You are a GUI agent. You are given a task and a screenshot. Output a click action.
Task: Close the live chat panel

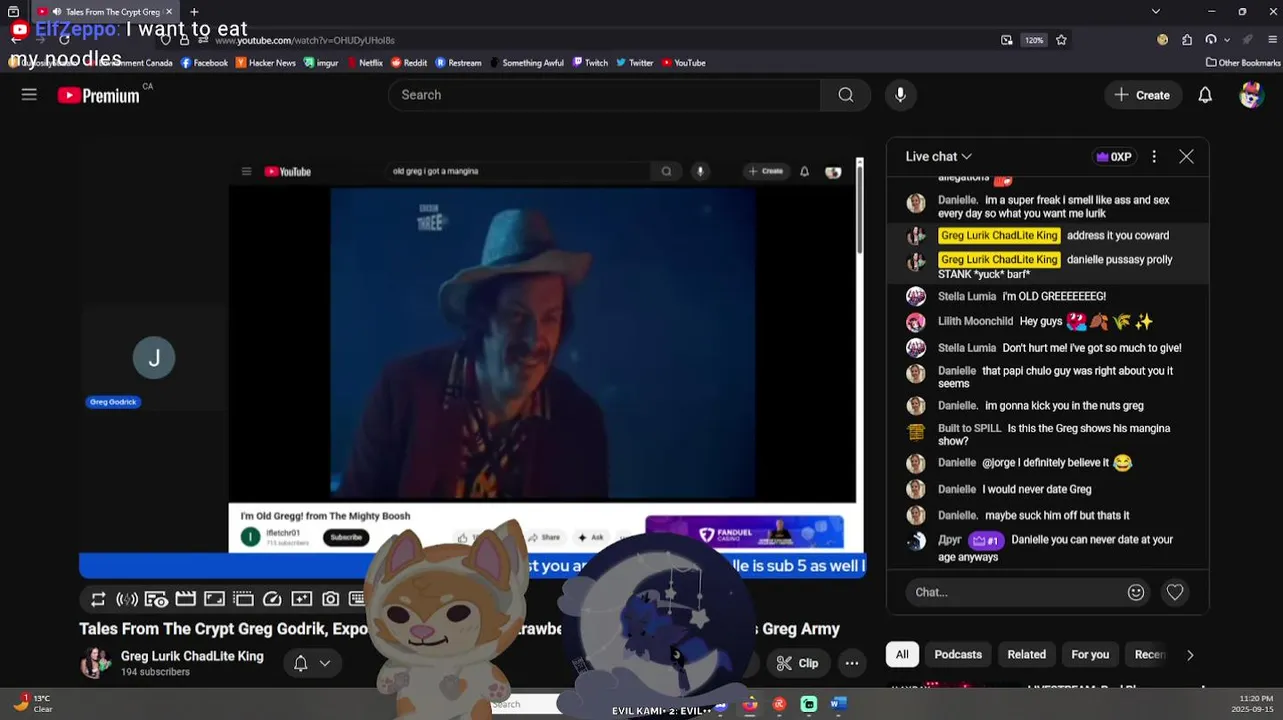pyautogui.click(x=1186, y=157)
